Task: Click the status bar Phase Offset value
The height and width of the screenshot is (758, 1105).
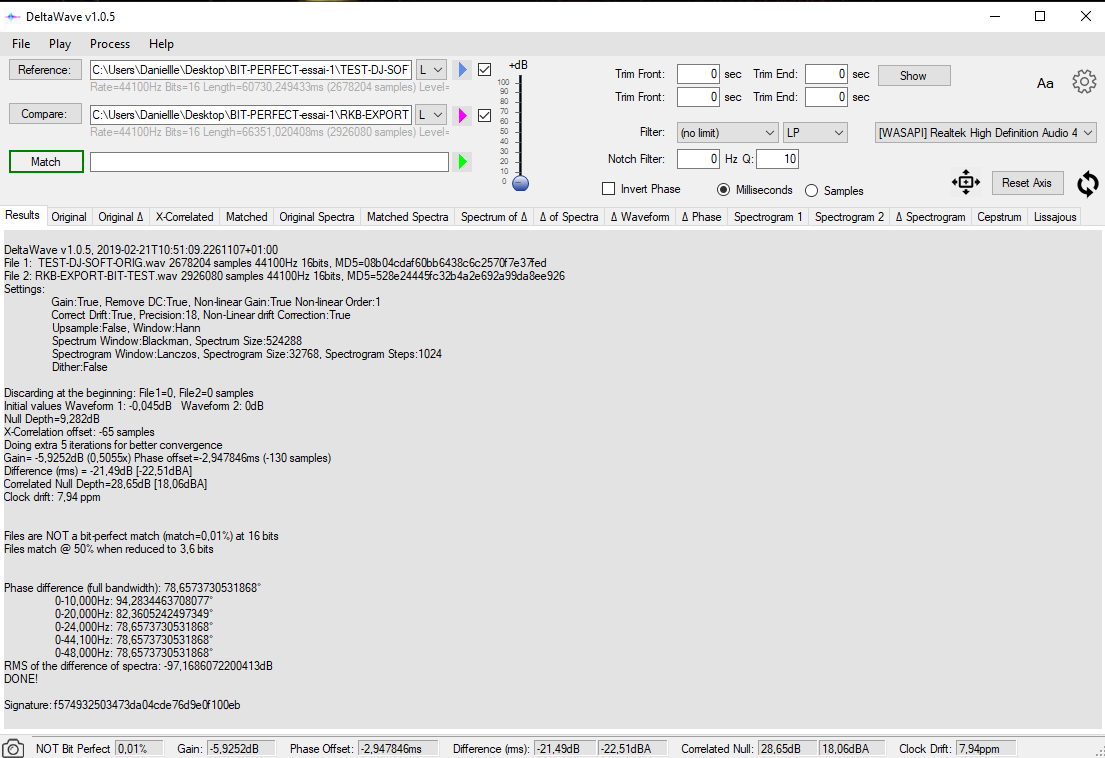Action: 397,748
